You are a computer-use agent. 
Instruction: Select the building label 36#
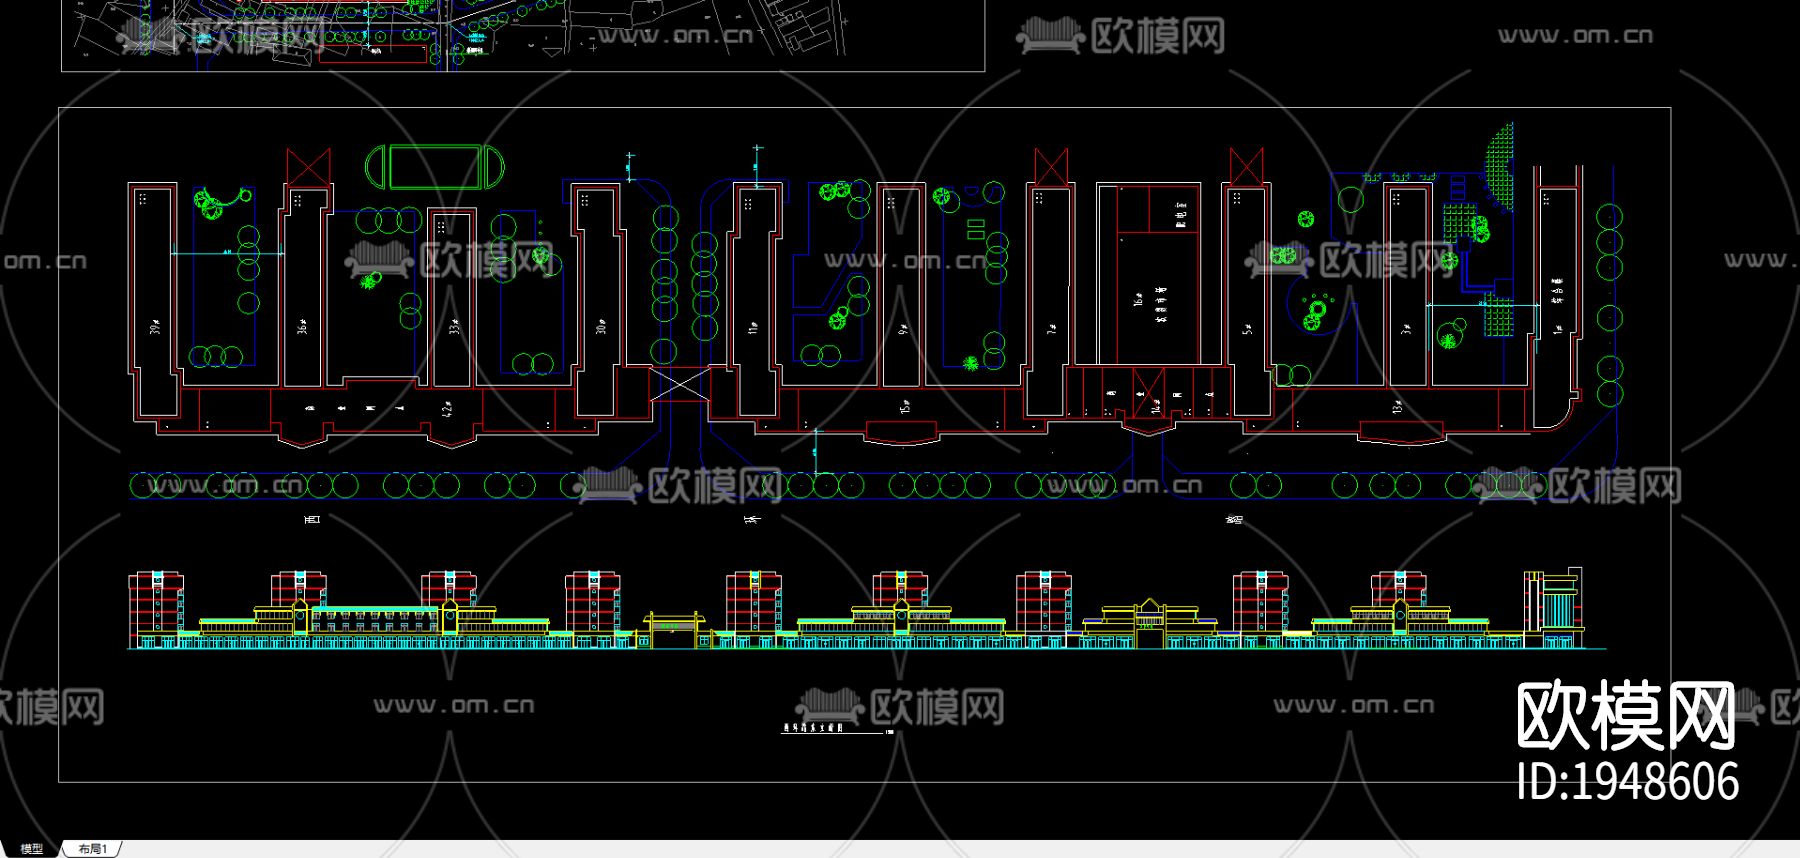(x=302, y=326)
